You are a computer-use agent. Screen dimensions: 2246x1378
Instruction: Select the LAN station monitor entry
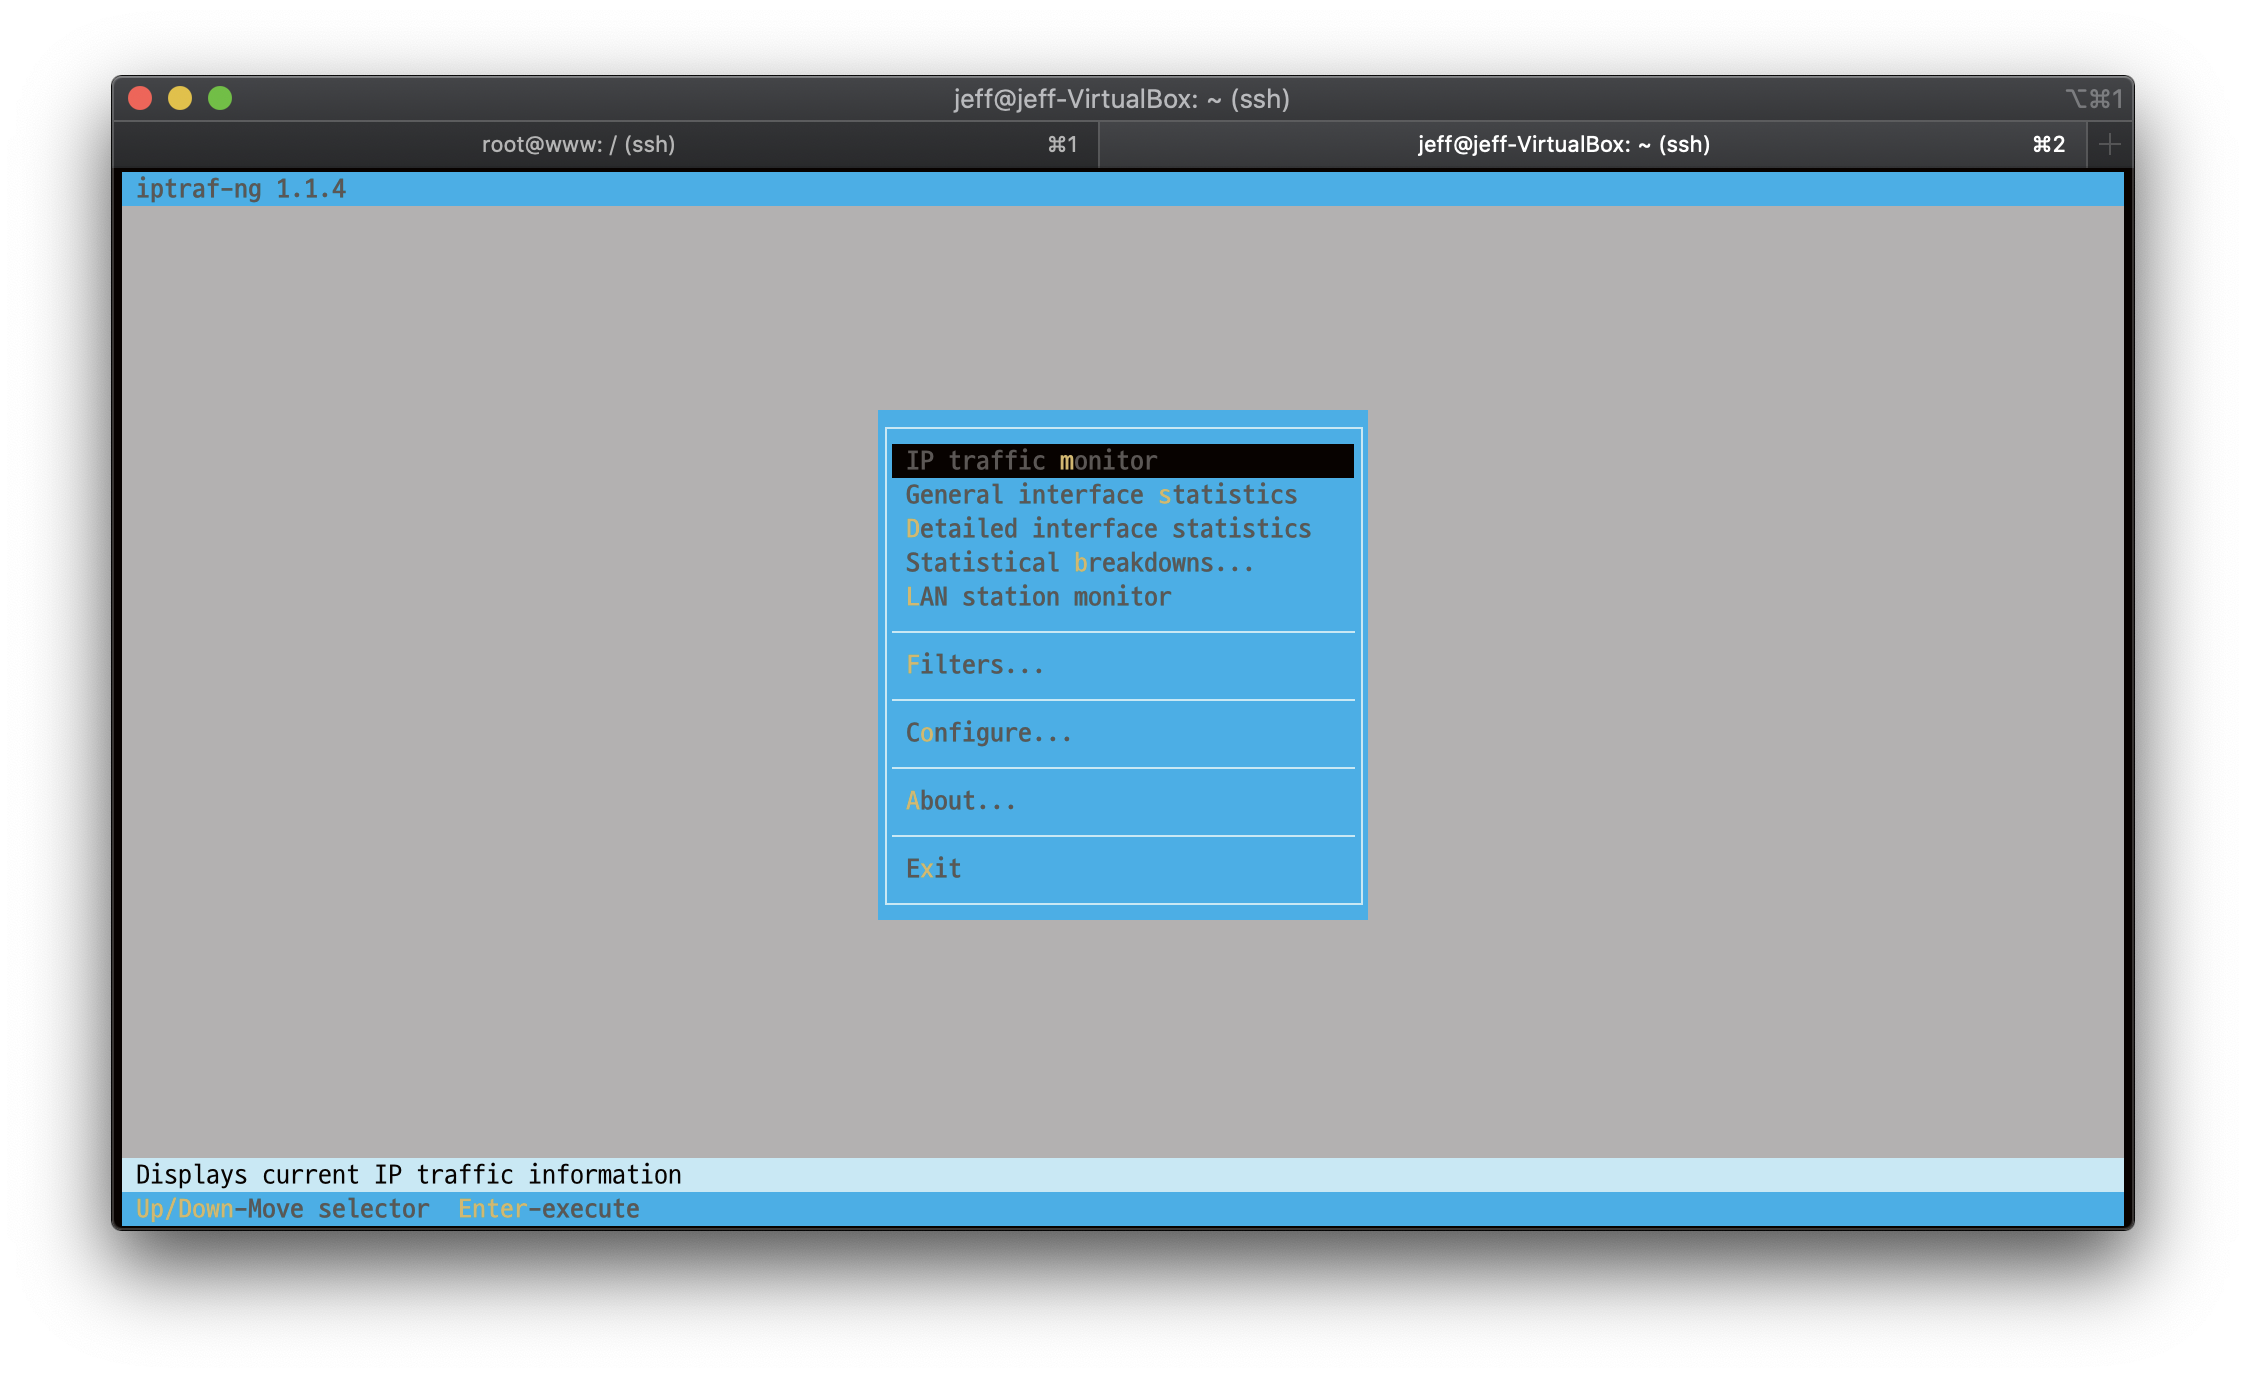(x=1037, y=596)
